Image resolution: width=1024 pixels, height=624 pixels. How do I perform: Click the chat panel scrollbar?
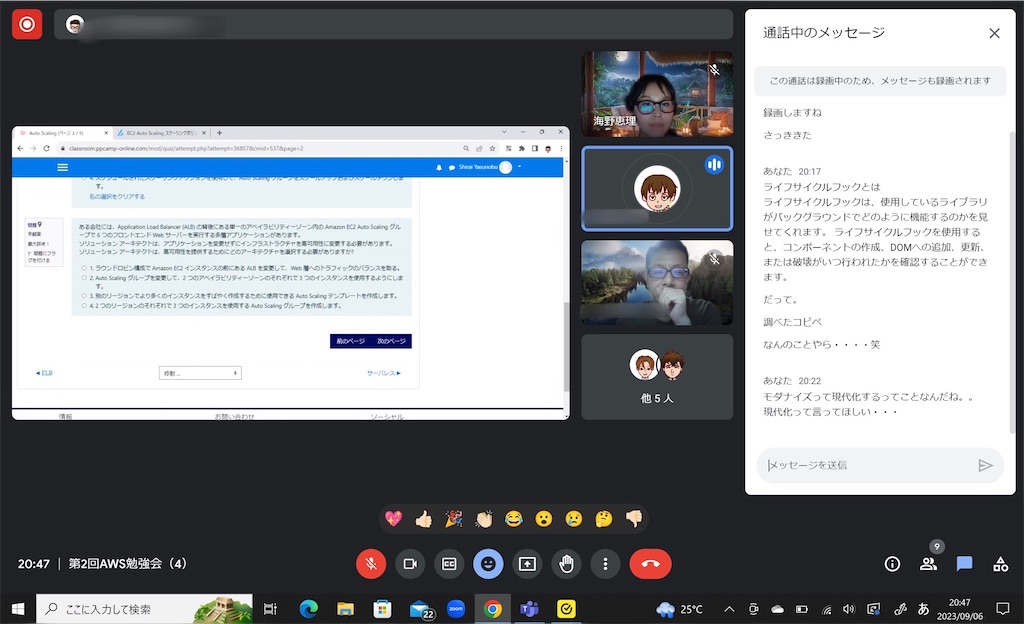pyautogui.click(x=1012, y=281)
